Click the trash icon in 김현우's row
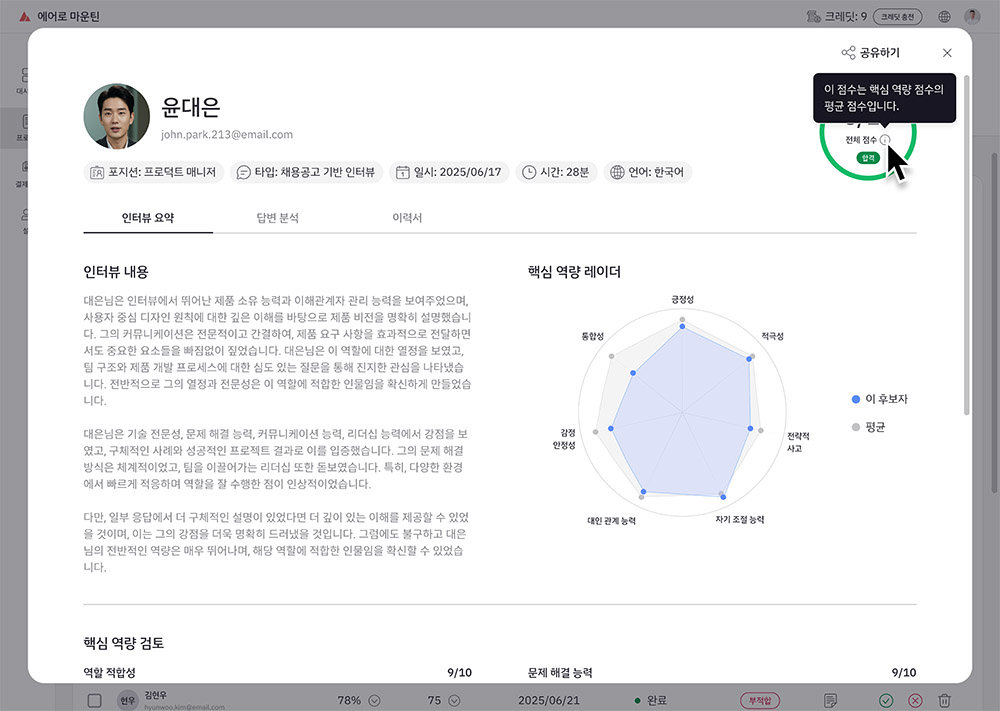 pos(945,700)
